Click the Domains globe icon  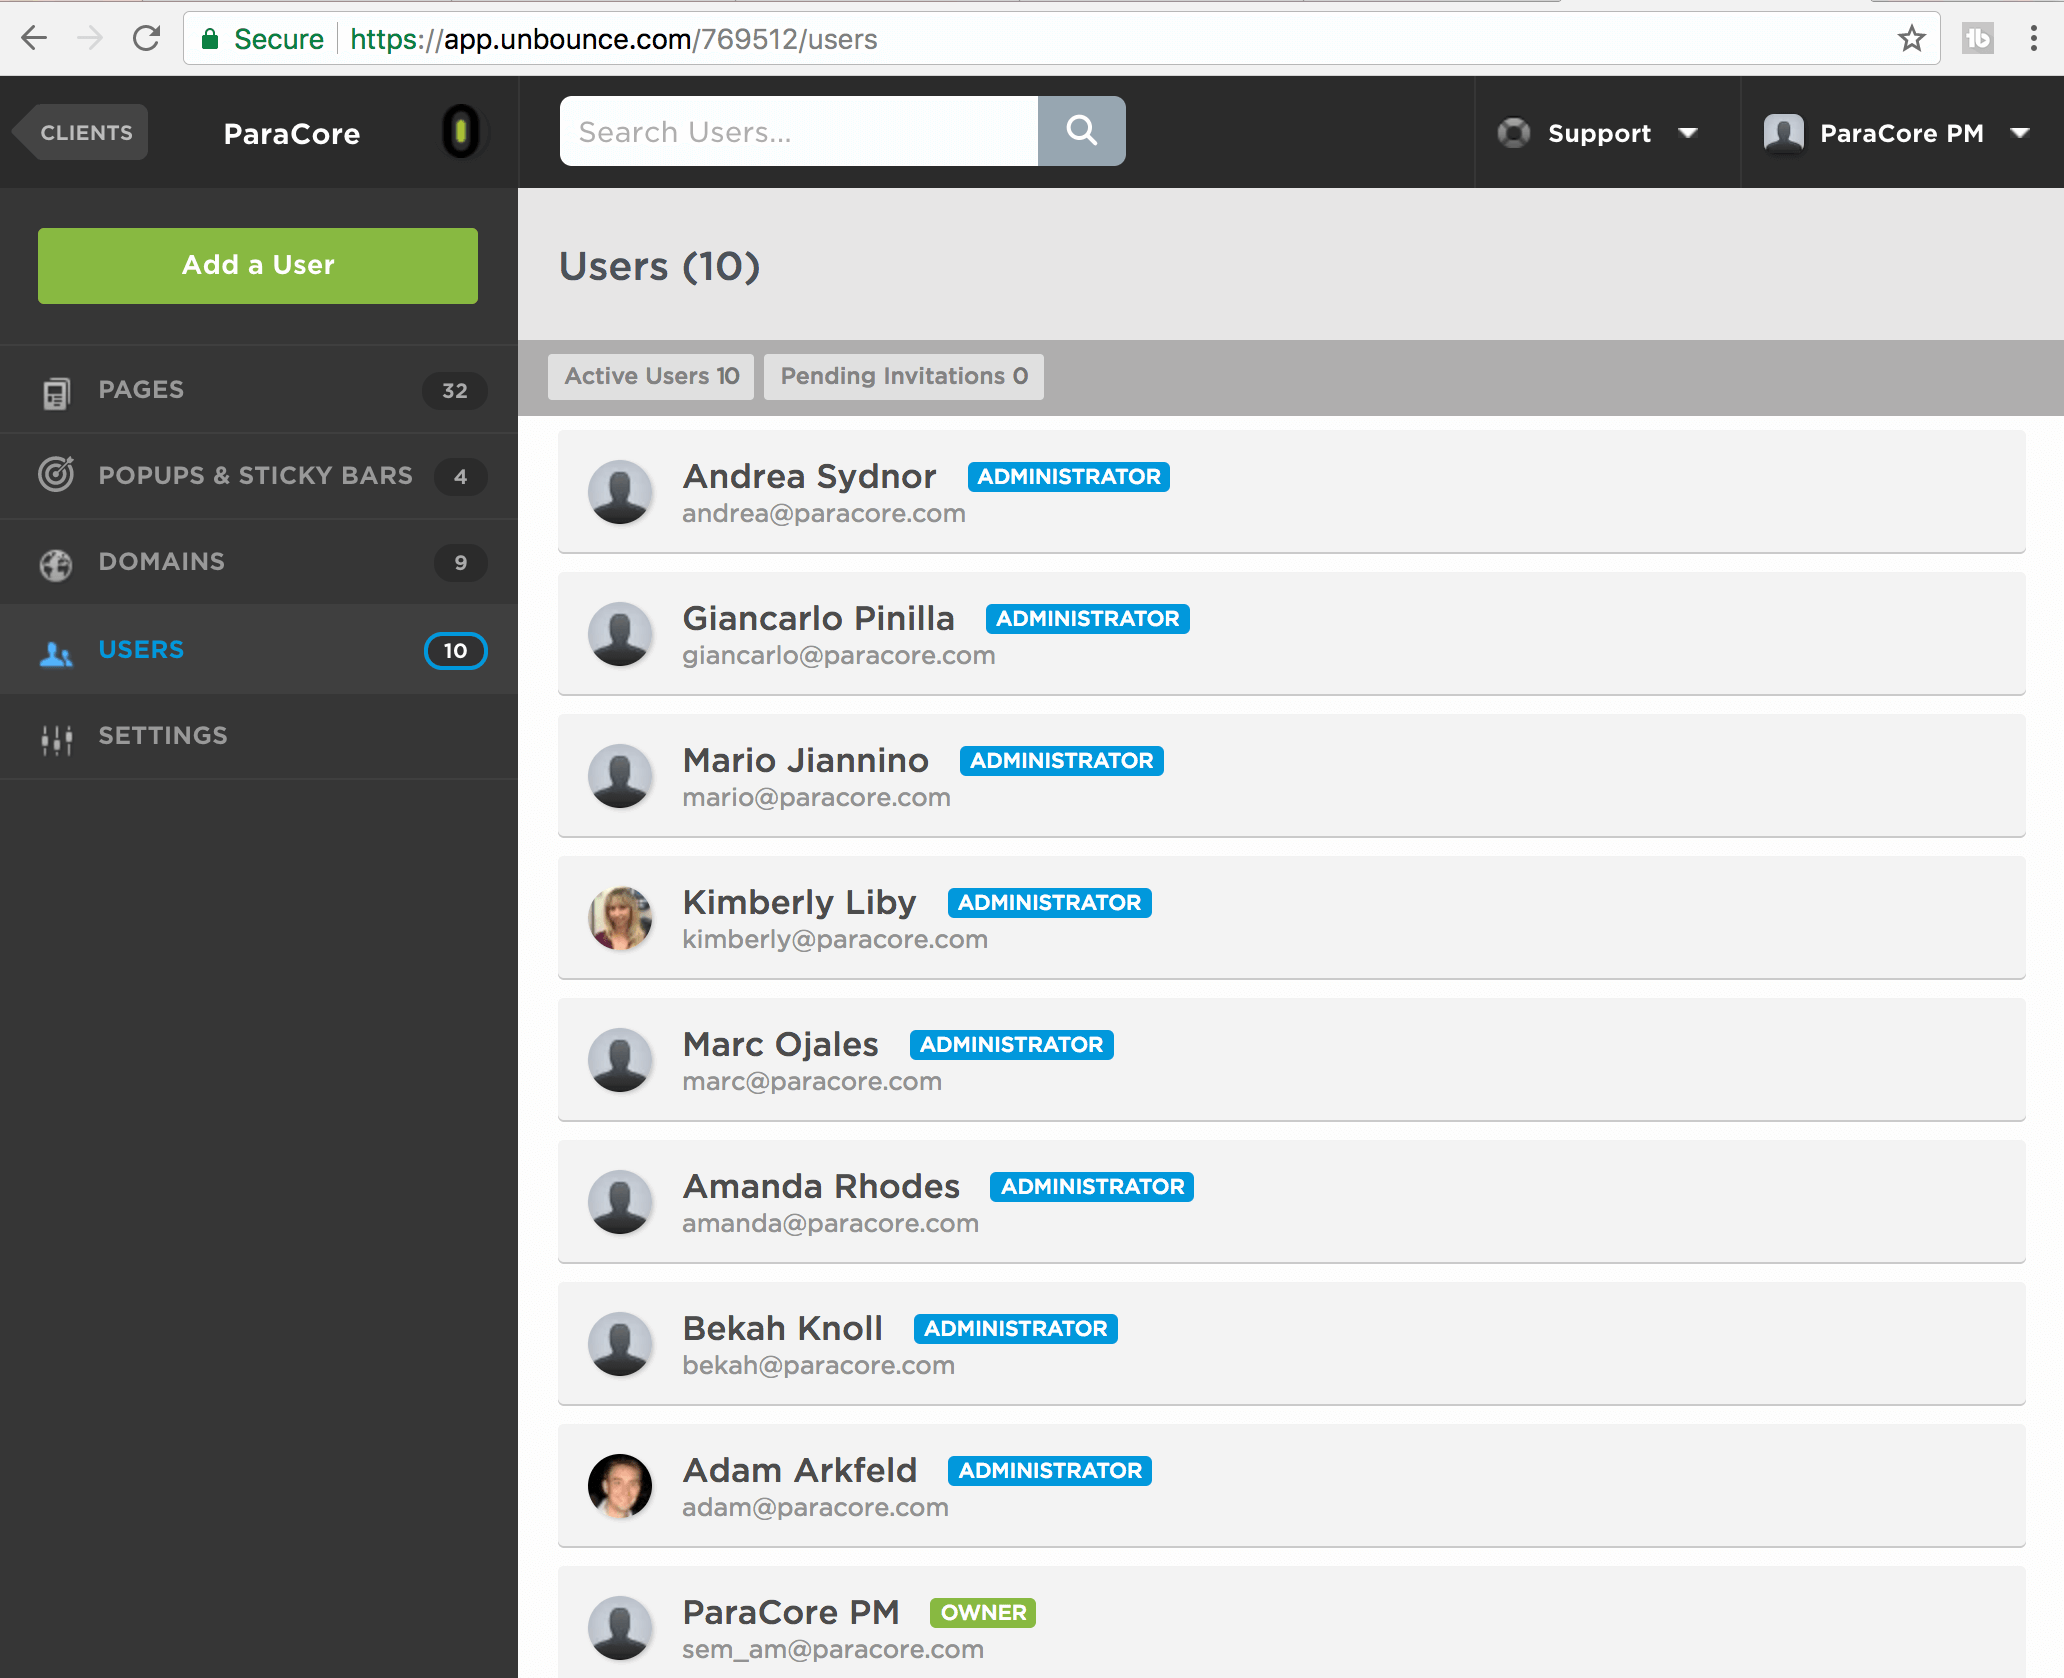click(56, 564)
